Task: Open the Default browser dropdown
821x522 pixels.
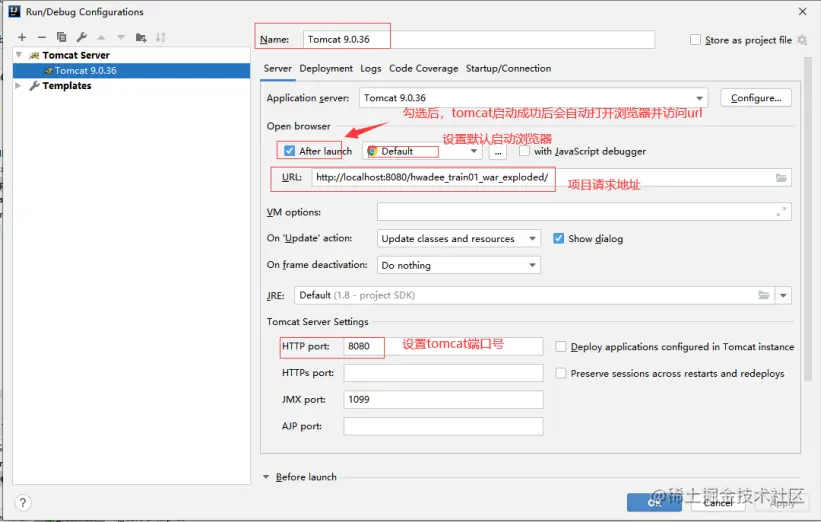Action: click(x=421, y=151)
